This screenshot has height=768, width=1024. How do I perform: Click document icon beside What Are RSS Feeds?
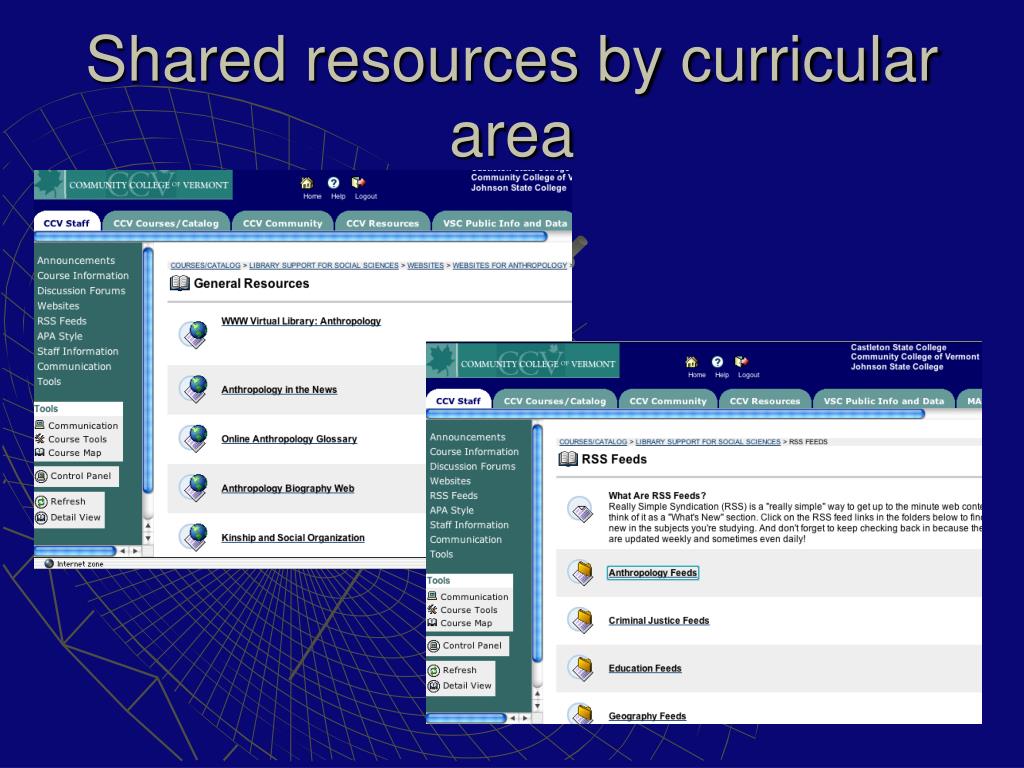[x=581, y=509]
